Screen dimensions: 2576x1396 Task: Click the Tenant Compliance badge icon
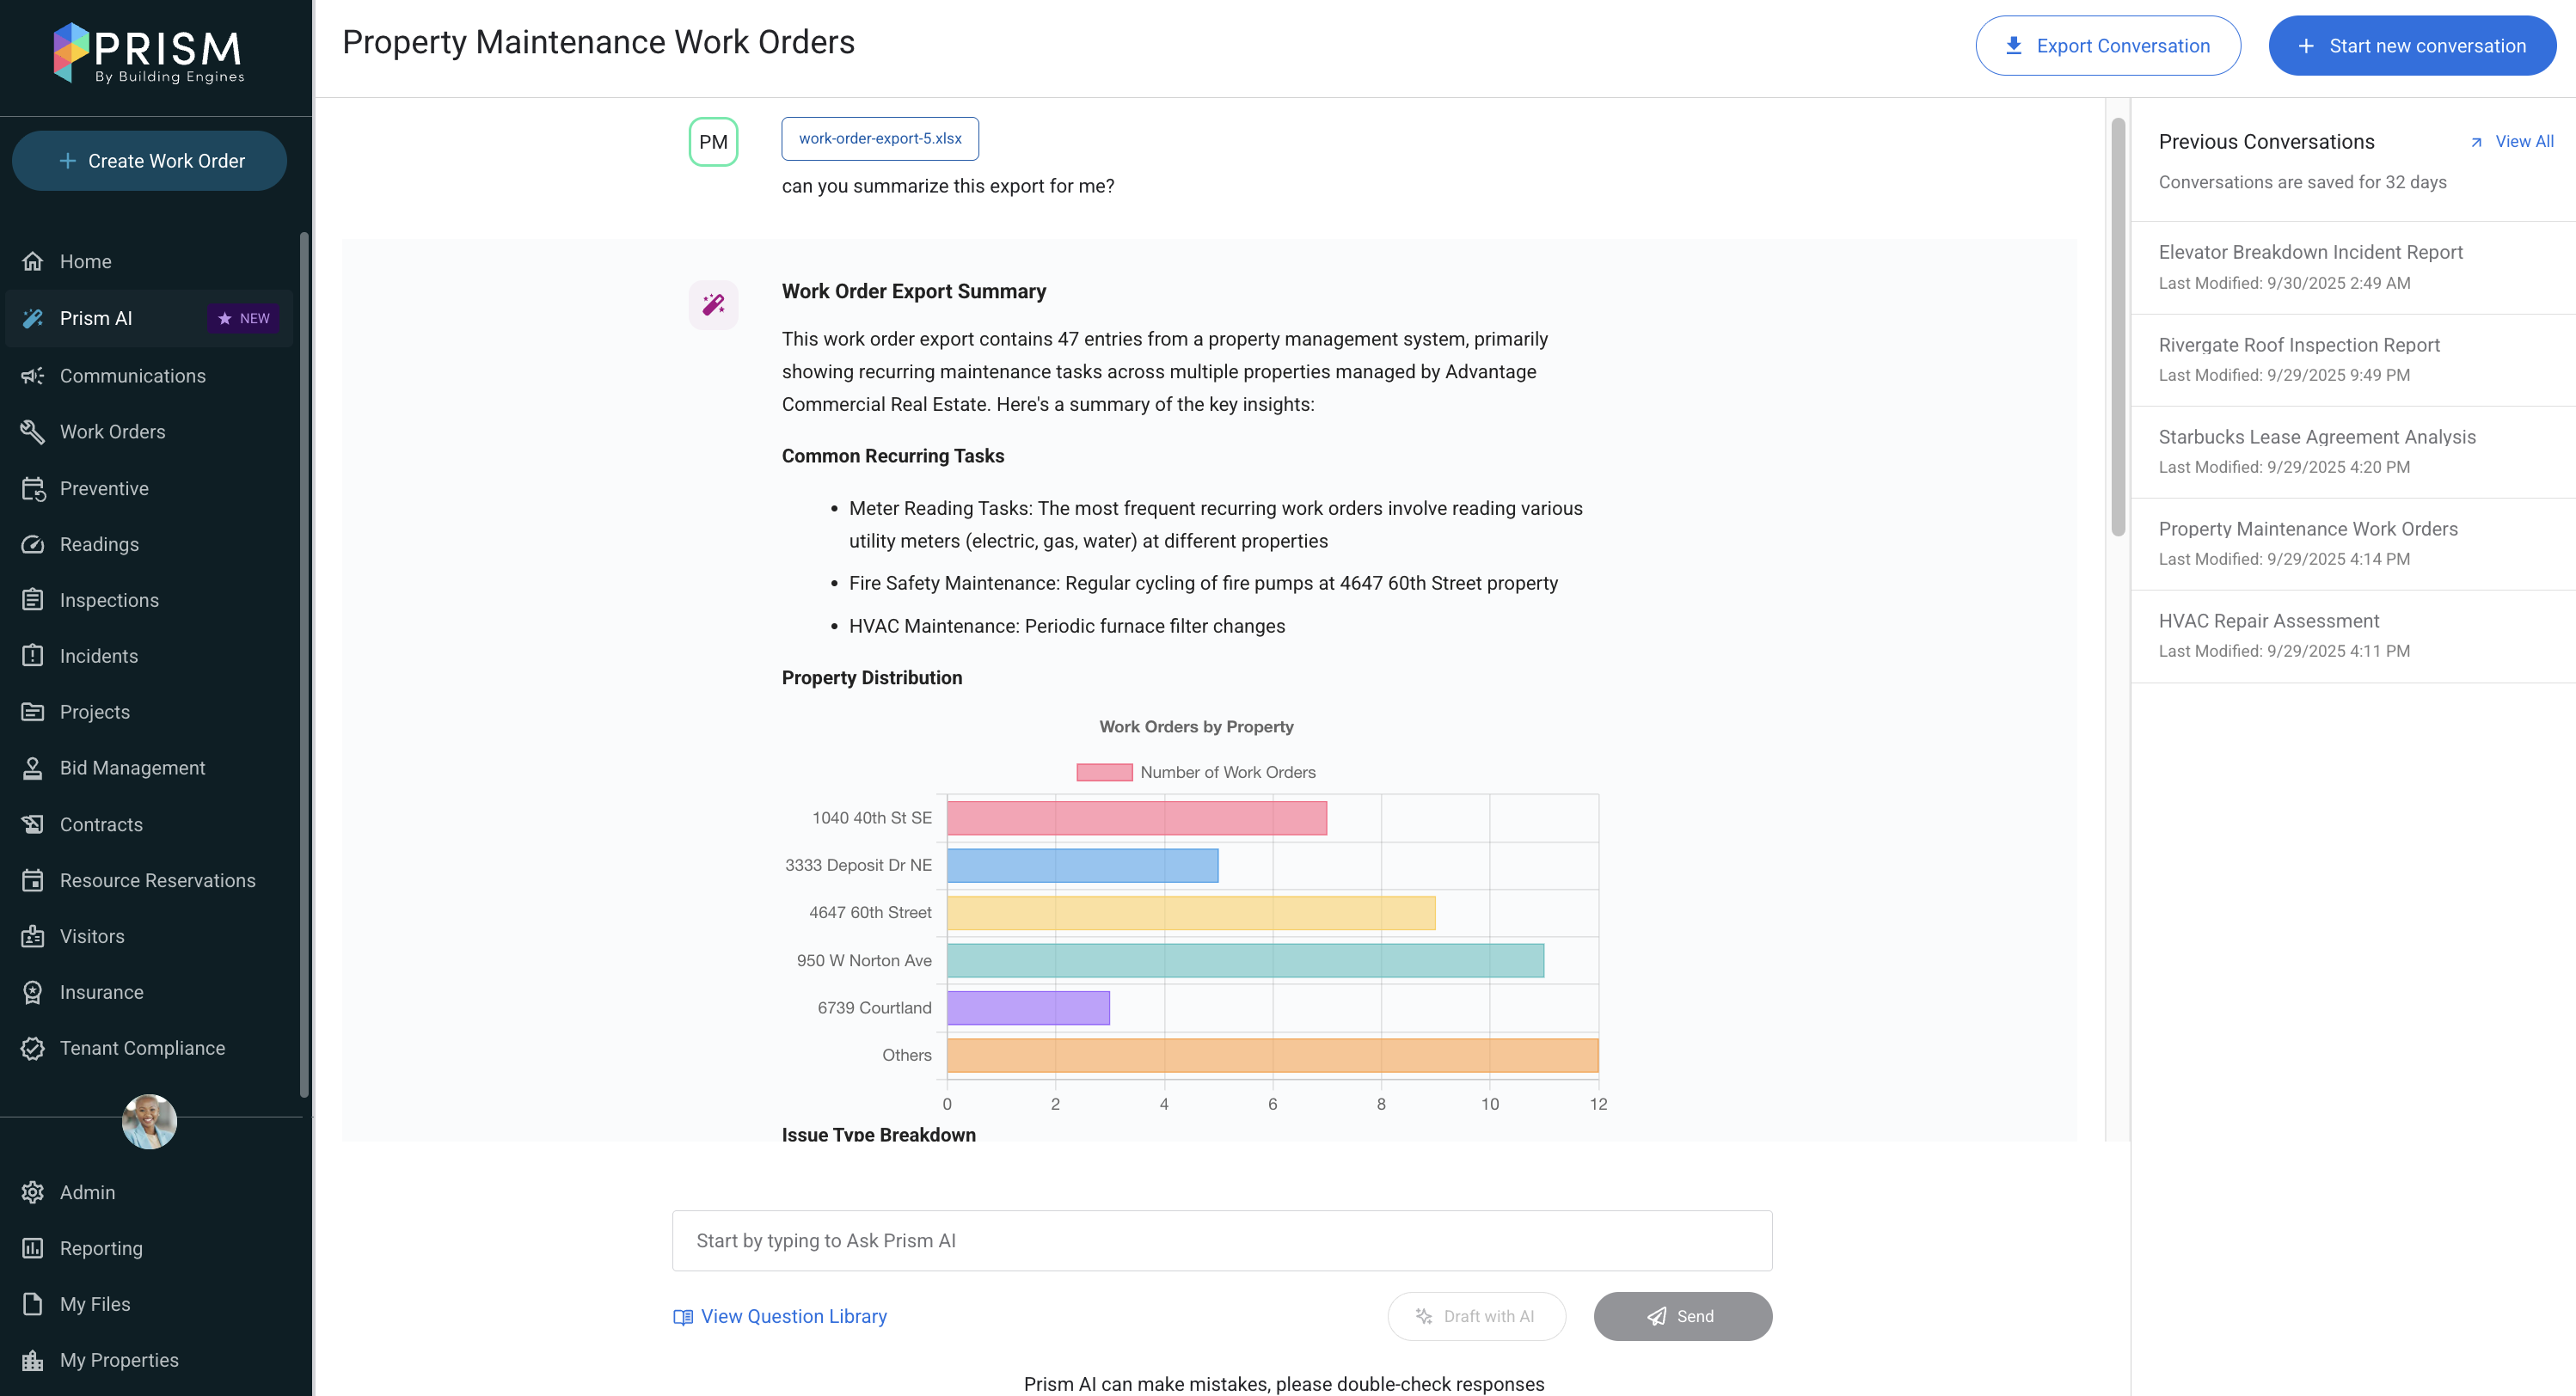(33, 1048)
